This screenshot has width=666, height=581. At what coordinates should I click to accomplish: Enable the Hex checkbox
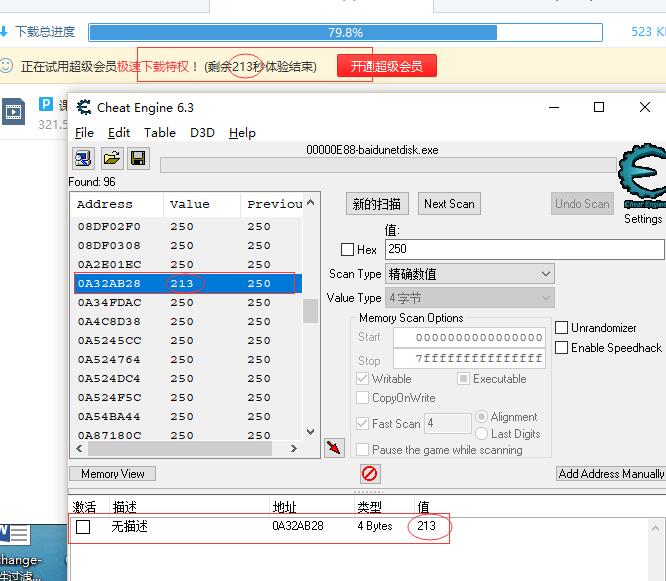(347, 250)
